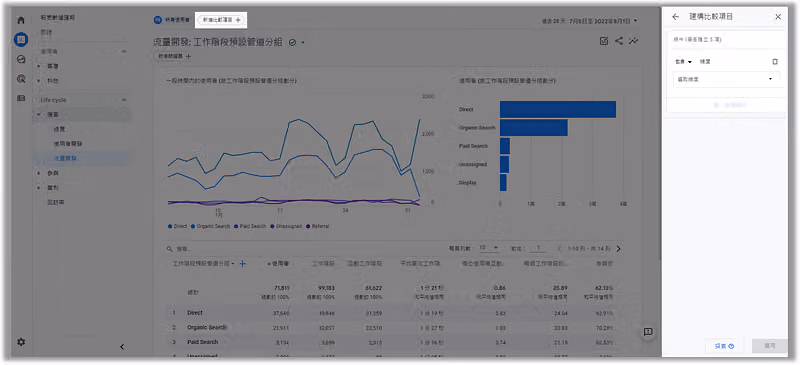This screenshot has width=800, height=365.
Task: Delete the condition with the trash icon
Action: tap(775, 62)
